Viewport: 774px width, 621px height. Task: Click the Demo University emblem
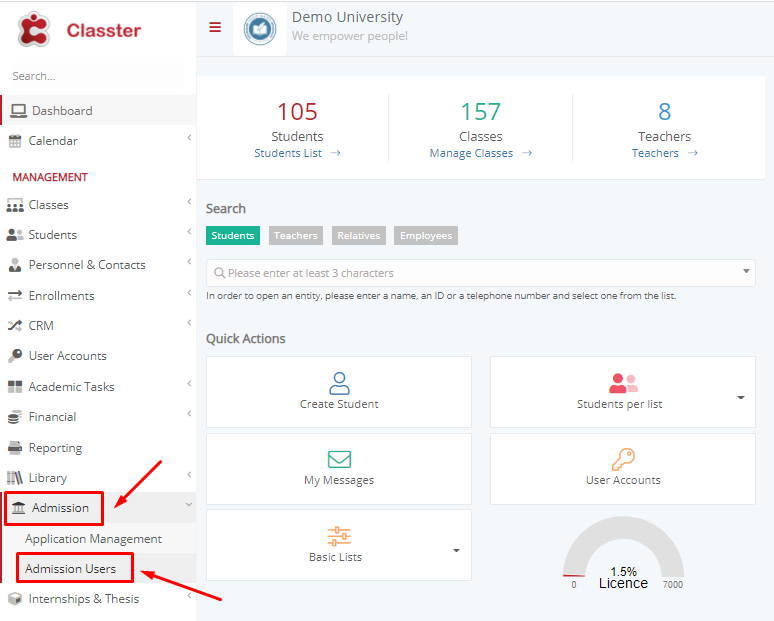click(x=260, y=29)
